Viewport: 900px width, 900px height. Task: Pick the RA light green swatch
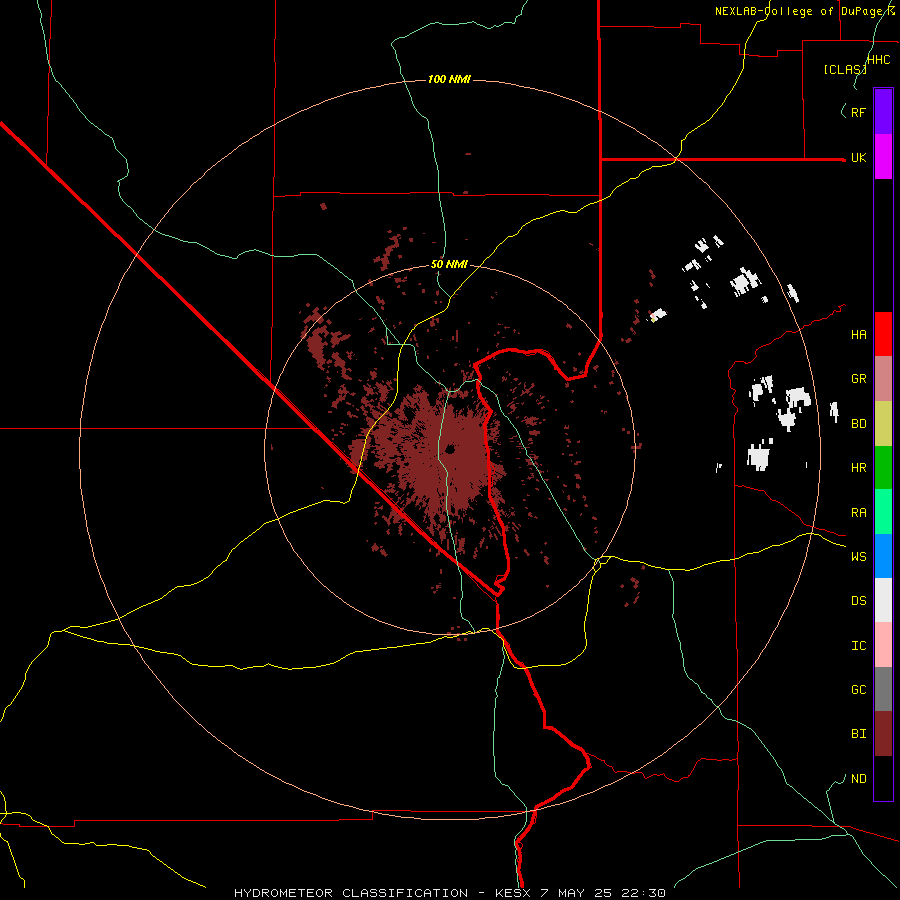pyautogui.click(x=883, y=511)
